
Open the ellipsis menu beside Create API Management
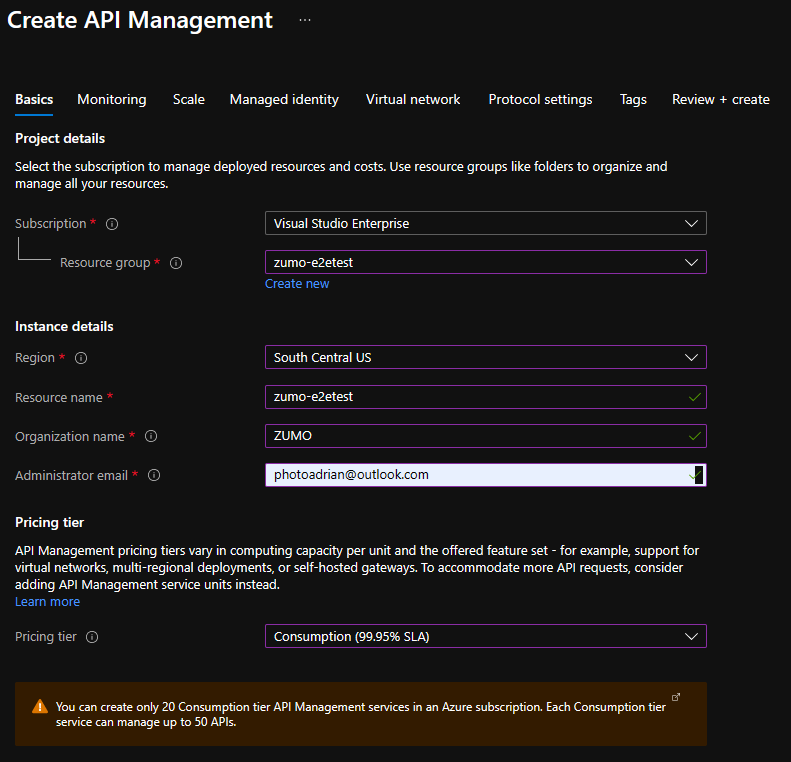click(x=305, y=20)
